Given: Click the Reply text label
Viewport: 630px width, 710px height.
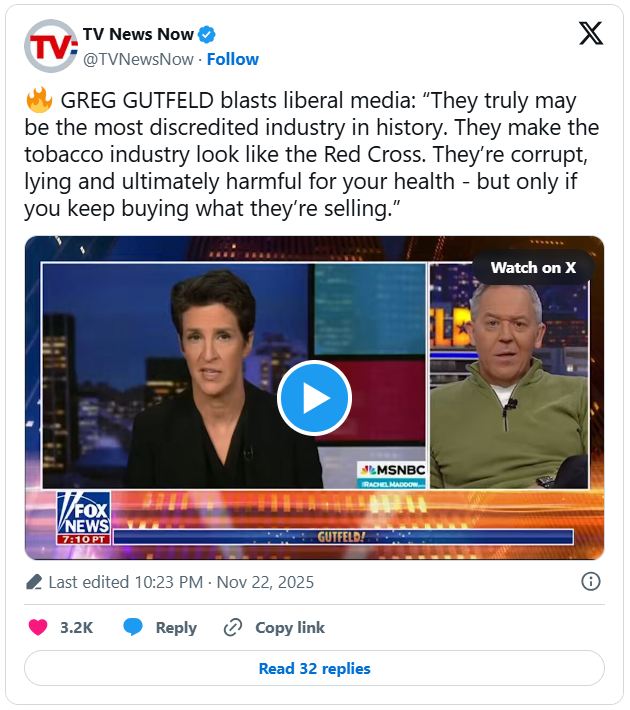Looking at the screenshot, I should [x=176, y=628].
